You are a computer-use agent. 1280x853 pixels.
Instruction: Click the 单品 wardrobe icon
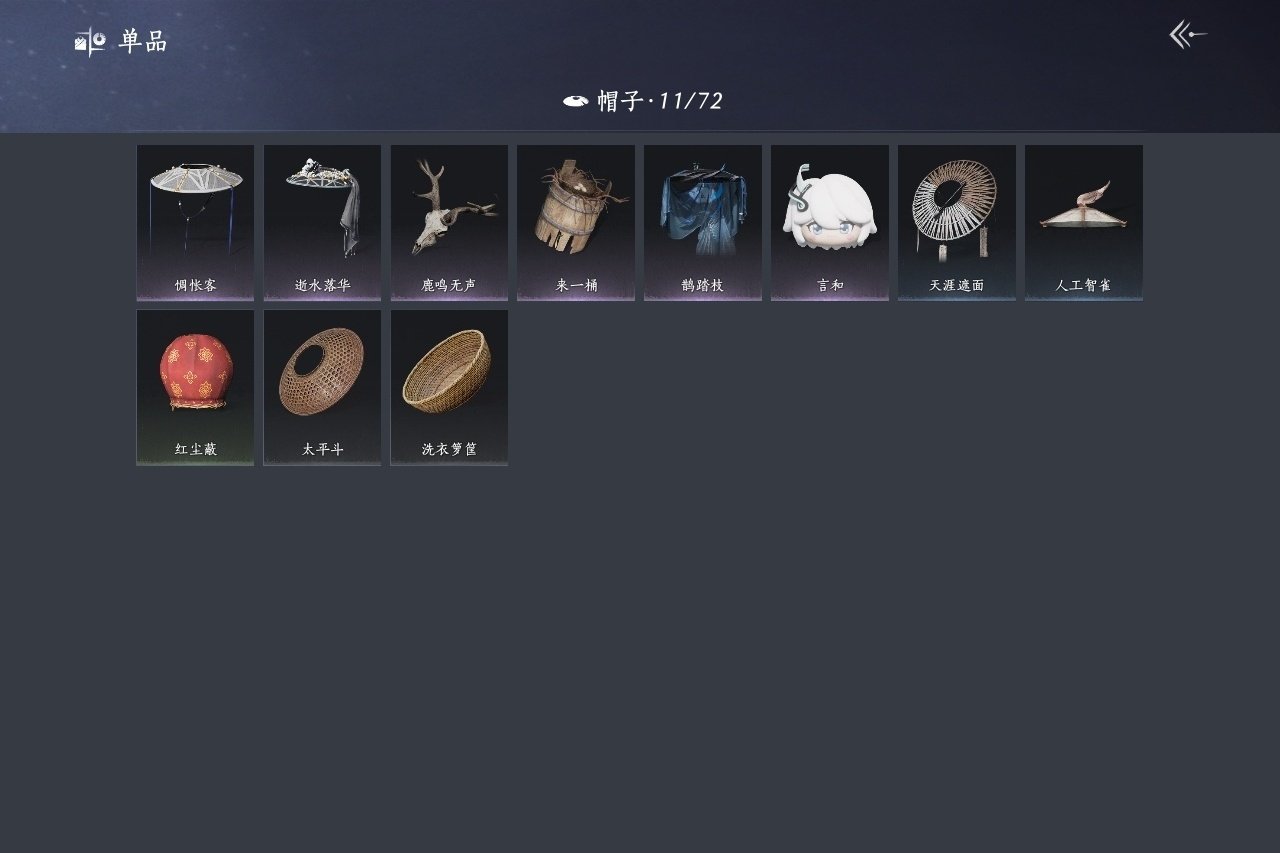90,42
